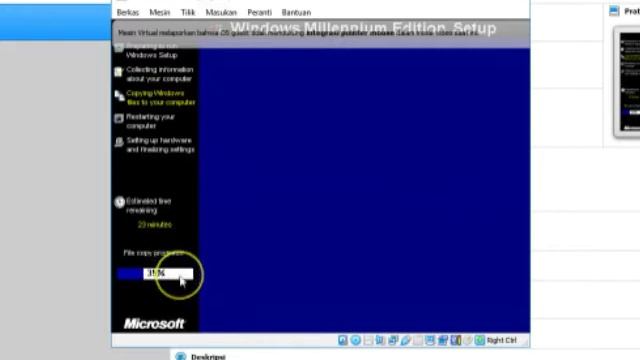Image resolution: width=640 pixels, height=360 pixels.
Task: Click the greyed floppy drive indicator icon
Action: 368,340
